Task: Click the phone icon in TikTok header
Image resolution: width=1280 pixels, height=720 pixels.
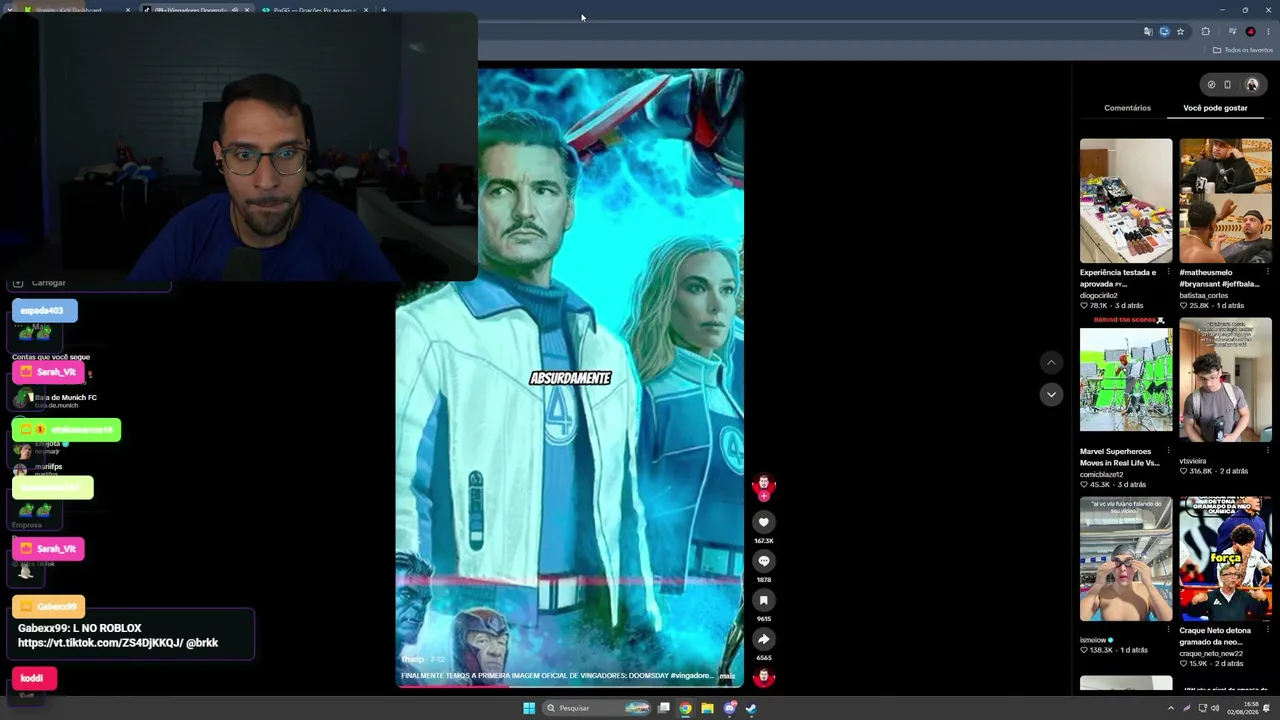Action: pos(1228,84)
